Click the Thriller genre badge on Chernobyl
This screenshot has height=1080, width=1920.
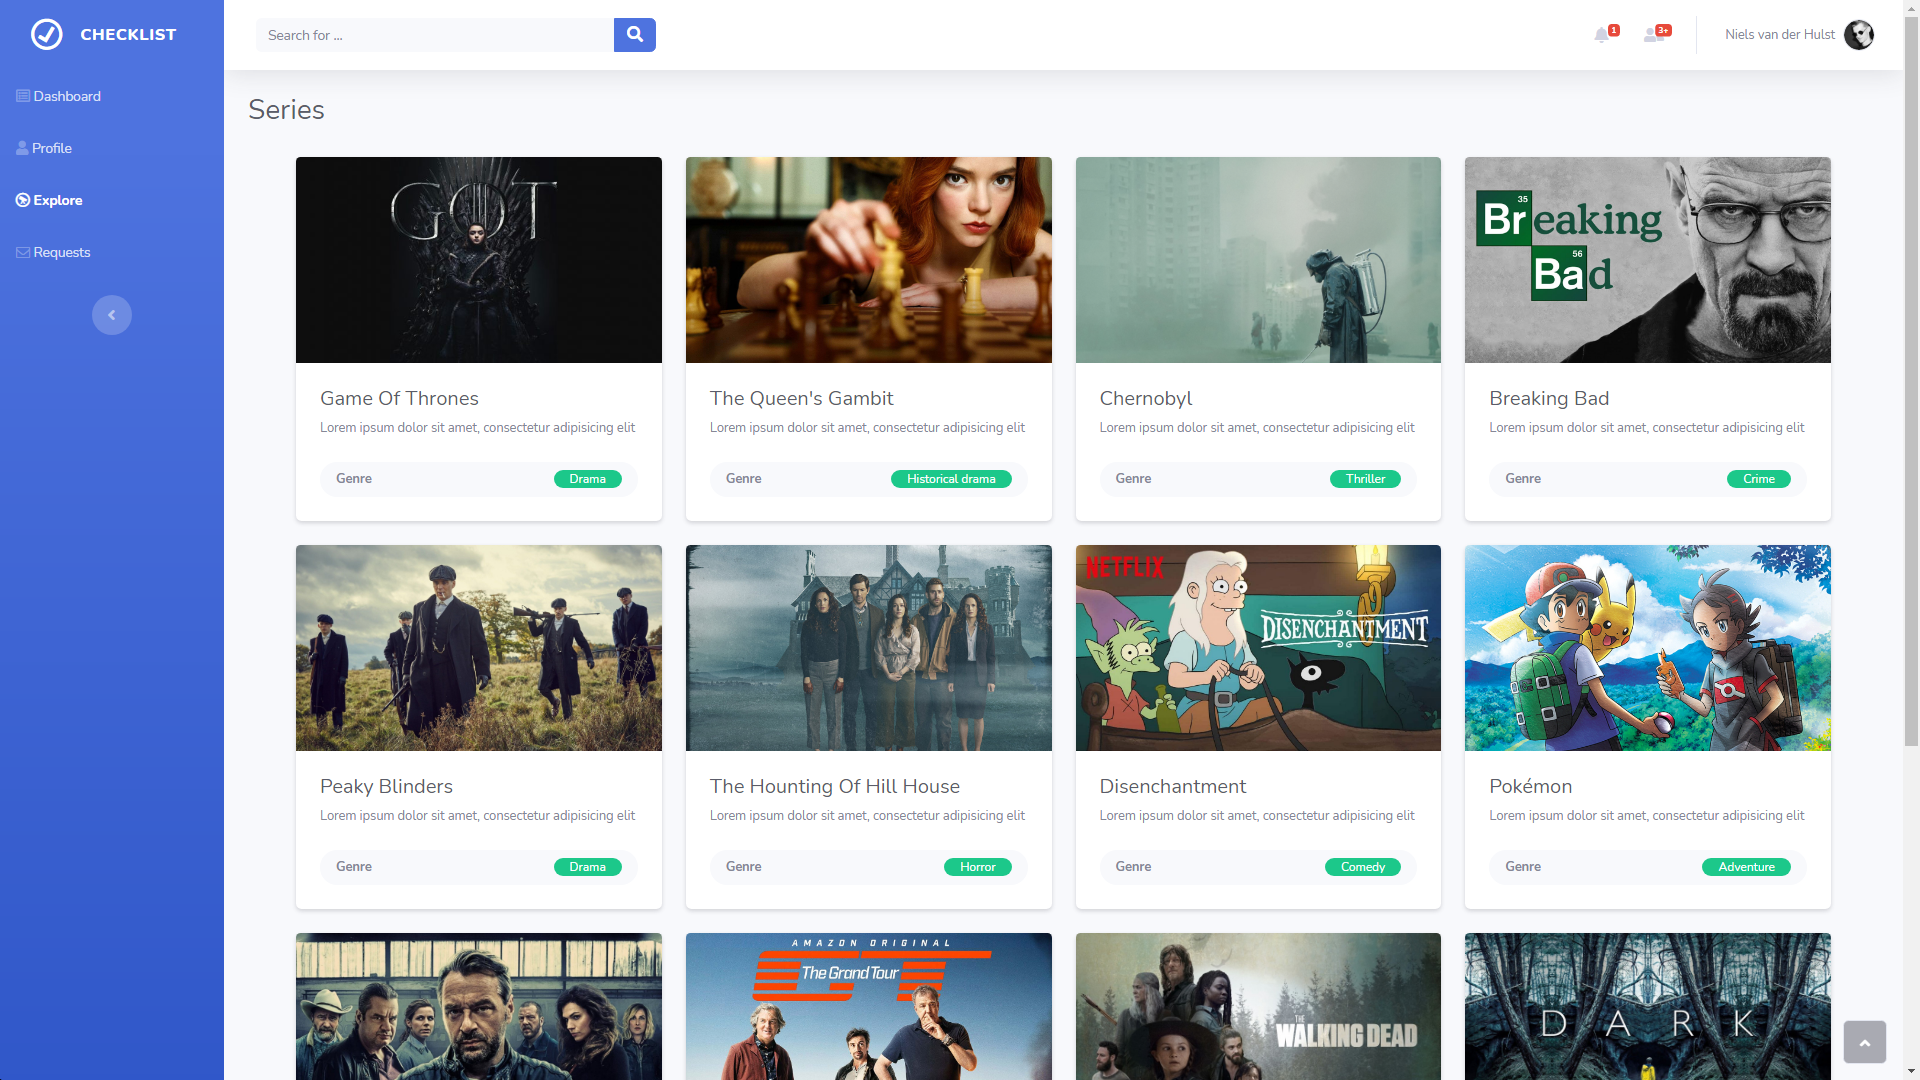point(1364,479)
